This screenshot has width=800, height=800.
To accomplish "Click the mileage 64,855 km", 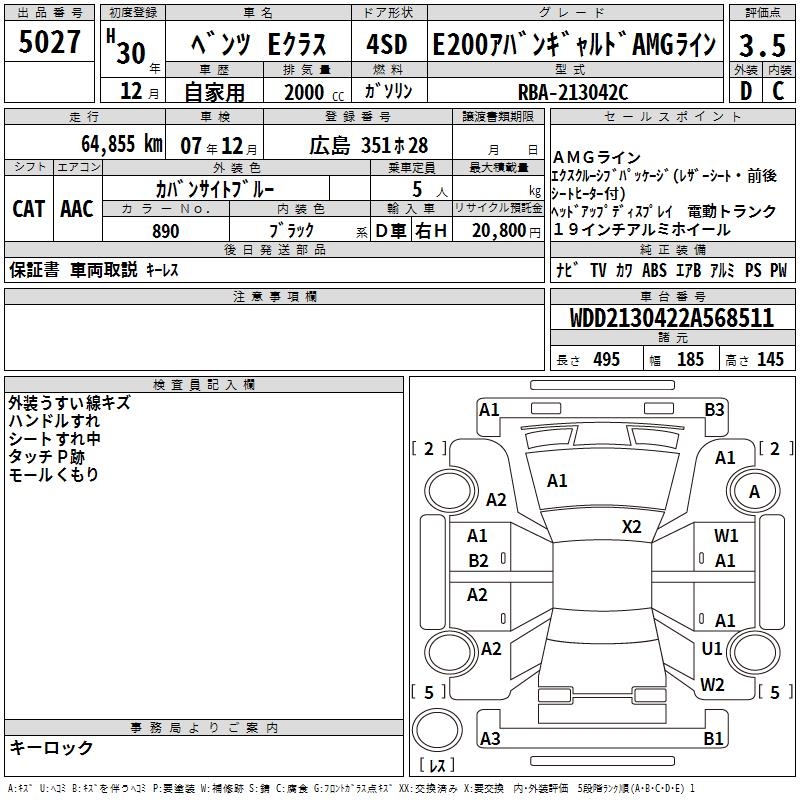I will pyautogui.click(x=122, y=144).
